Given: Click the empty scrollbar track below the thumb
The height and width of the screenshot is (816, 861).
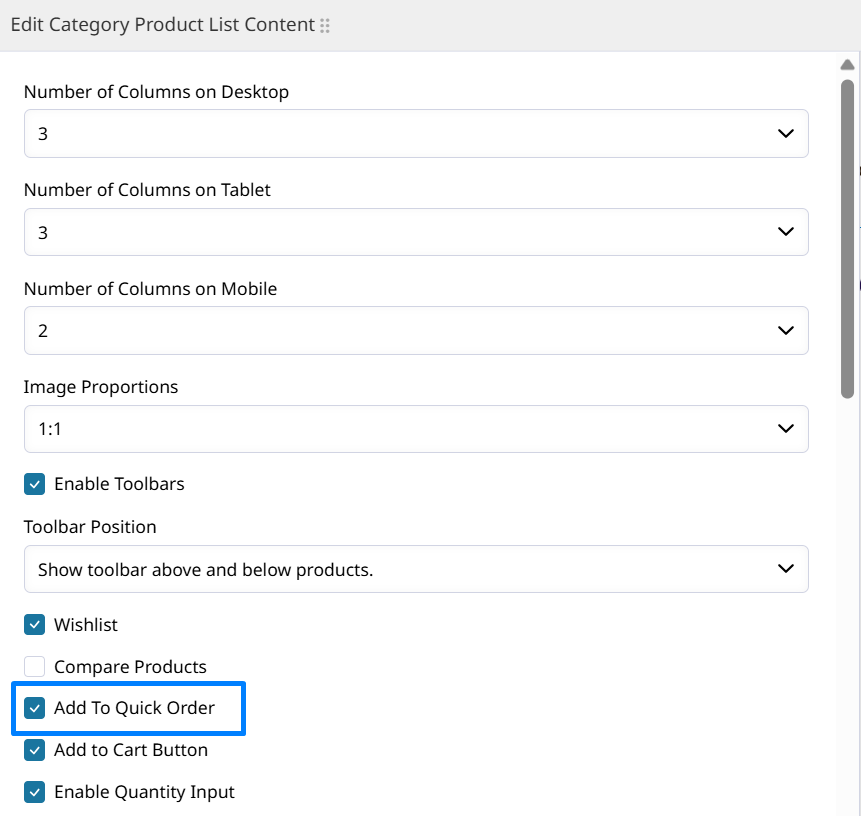Looking at the screenshot, I should click(x=847, y=600).
